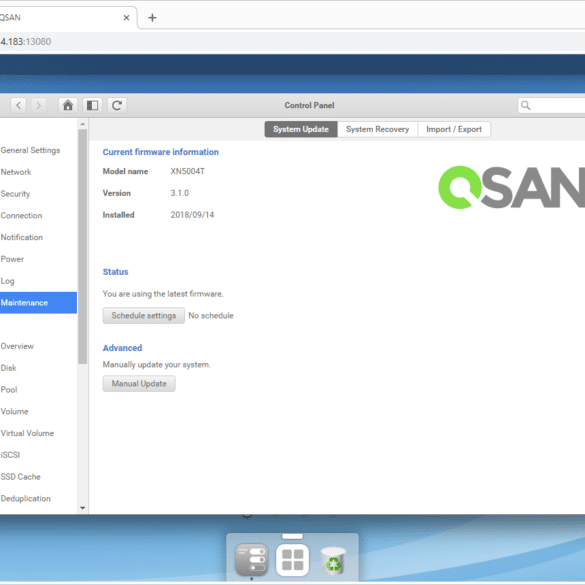Screen dimensions: 585x585
Task: Select Maintenance in sidebar
Action: click(38, 303)
